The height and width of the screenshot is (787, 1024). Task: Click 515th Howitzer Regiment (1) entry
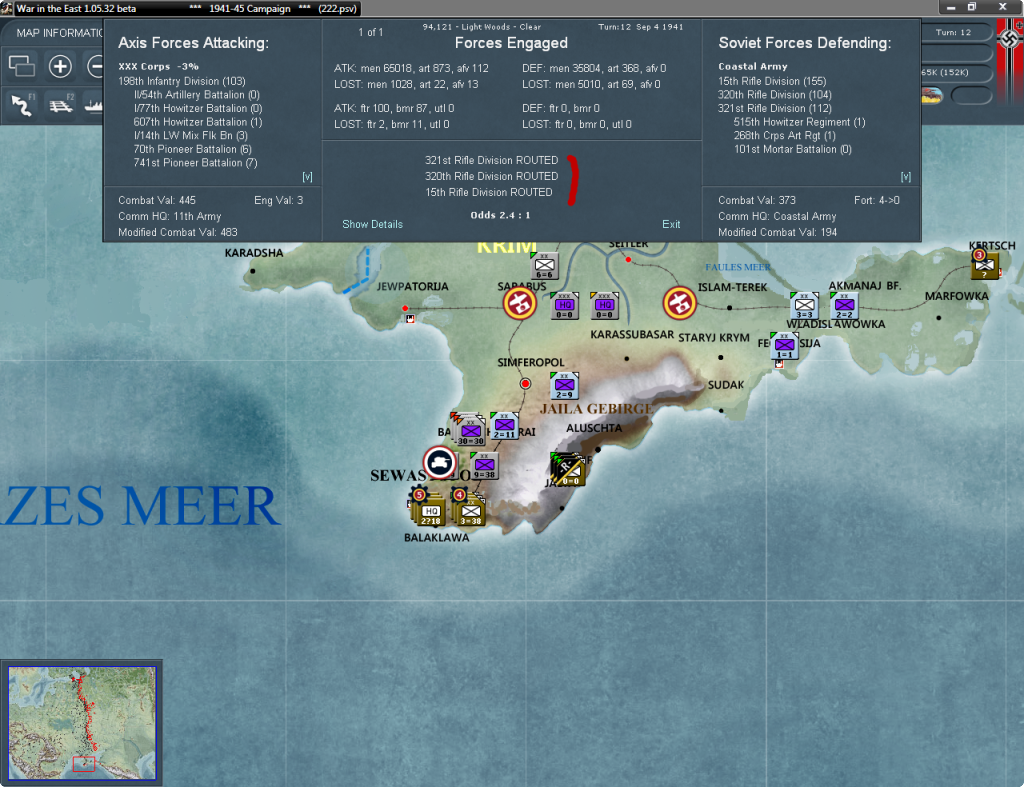point(799,122)
